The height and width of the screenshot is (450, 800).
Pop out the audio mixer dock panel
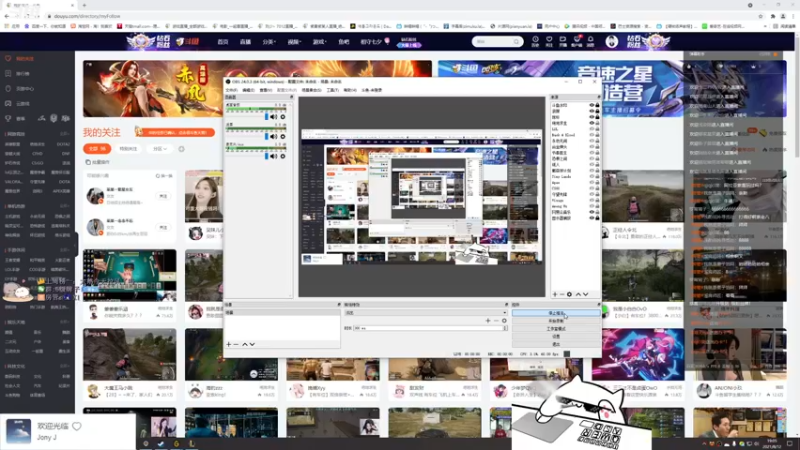tap(291, 97)
